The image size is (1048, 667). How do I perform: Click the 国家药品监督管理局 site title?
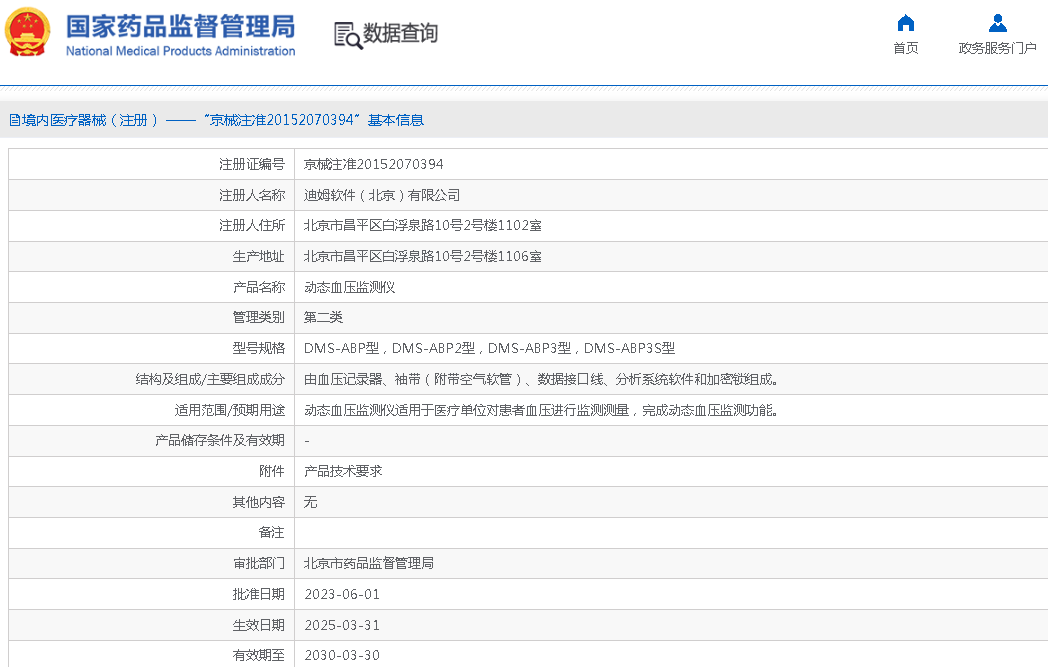[180, 25]
